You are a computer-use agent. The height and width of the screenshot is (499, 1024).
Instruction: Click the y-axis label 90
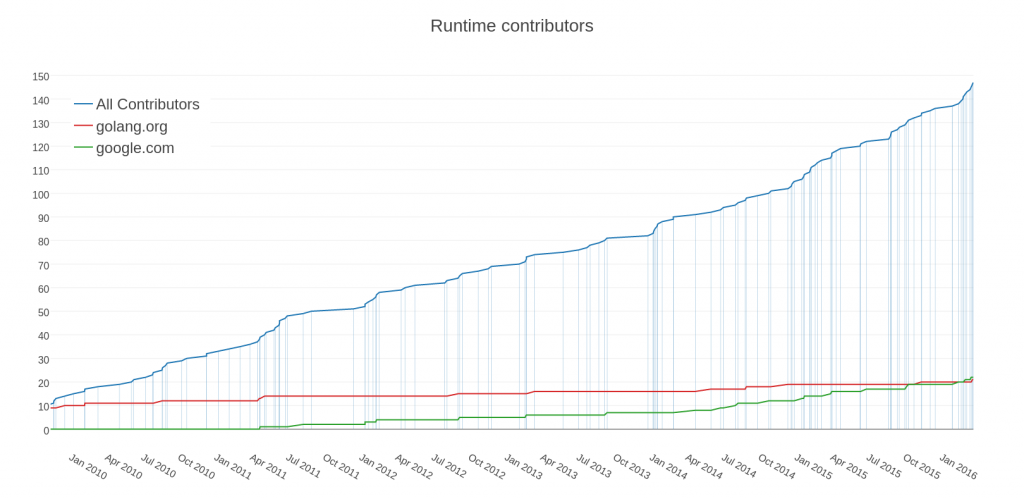(x=43, y=217)
